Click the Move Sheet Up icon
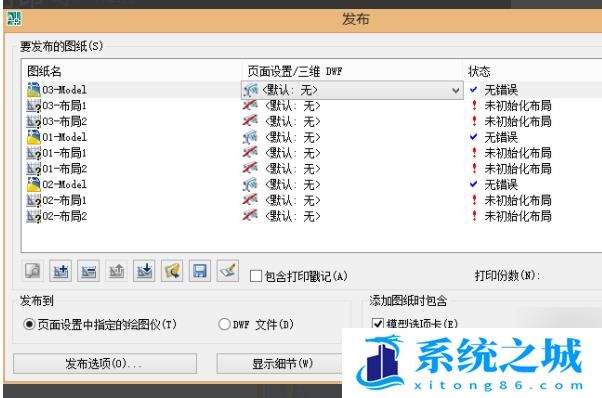This screenshot has height=398, width=602. pos(116,271)
